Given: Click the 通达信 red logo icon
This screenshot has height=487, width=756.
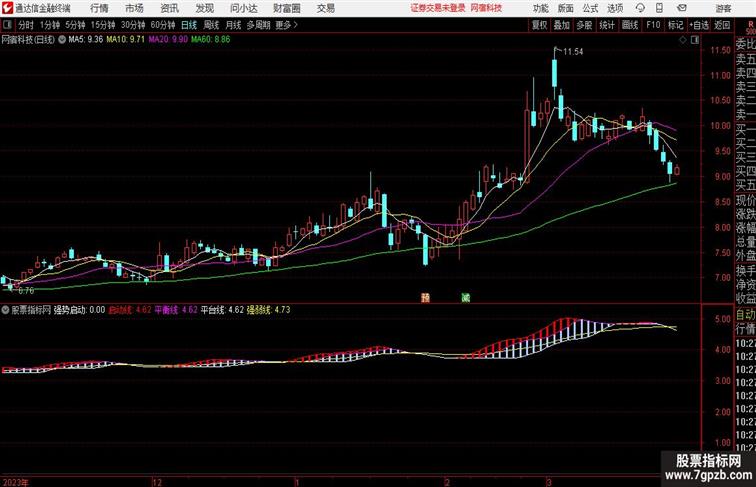Looking at the screenshot, I should click(x=7, y=8).
